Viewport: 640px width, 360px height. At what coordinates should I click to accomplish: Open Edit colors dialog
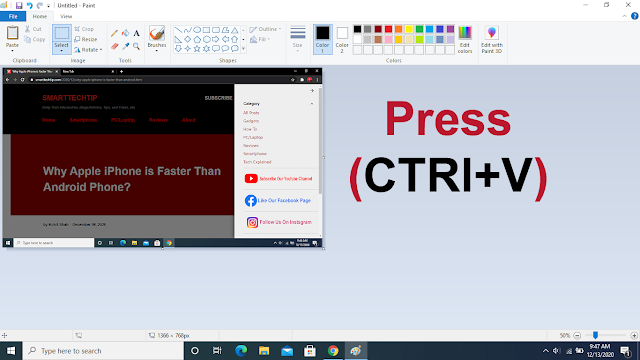[465, 39]
